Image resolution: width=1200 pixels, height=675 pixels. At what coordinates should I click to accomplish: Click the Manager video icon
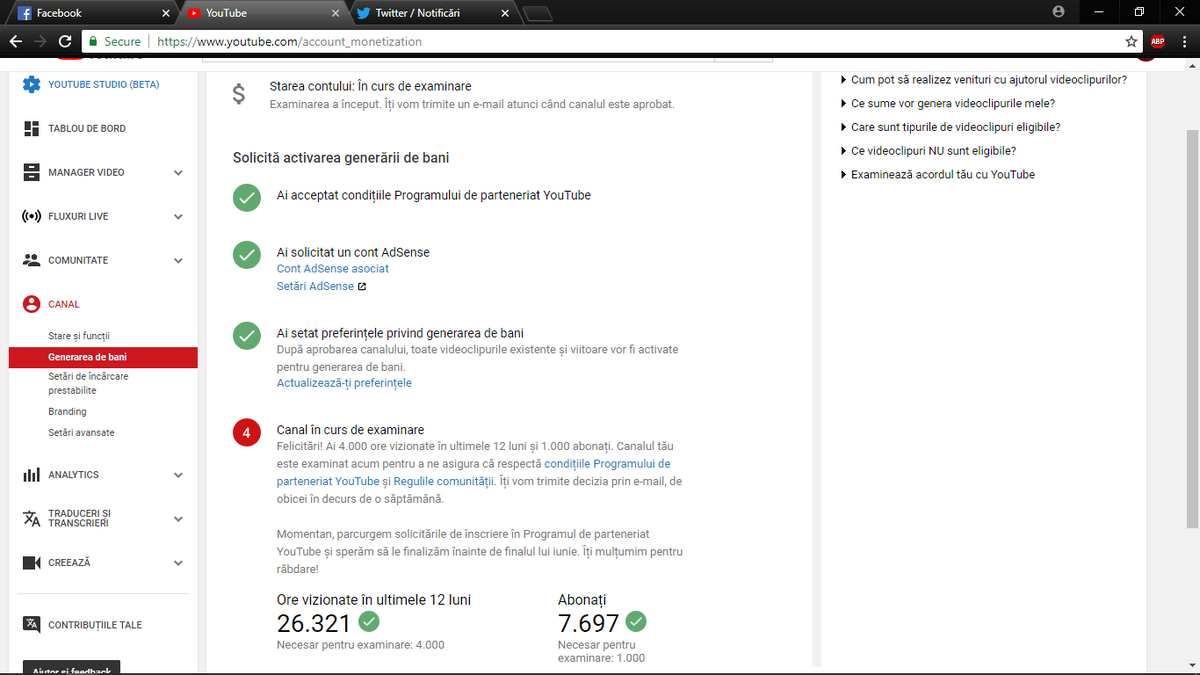tap(31, 172)
